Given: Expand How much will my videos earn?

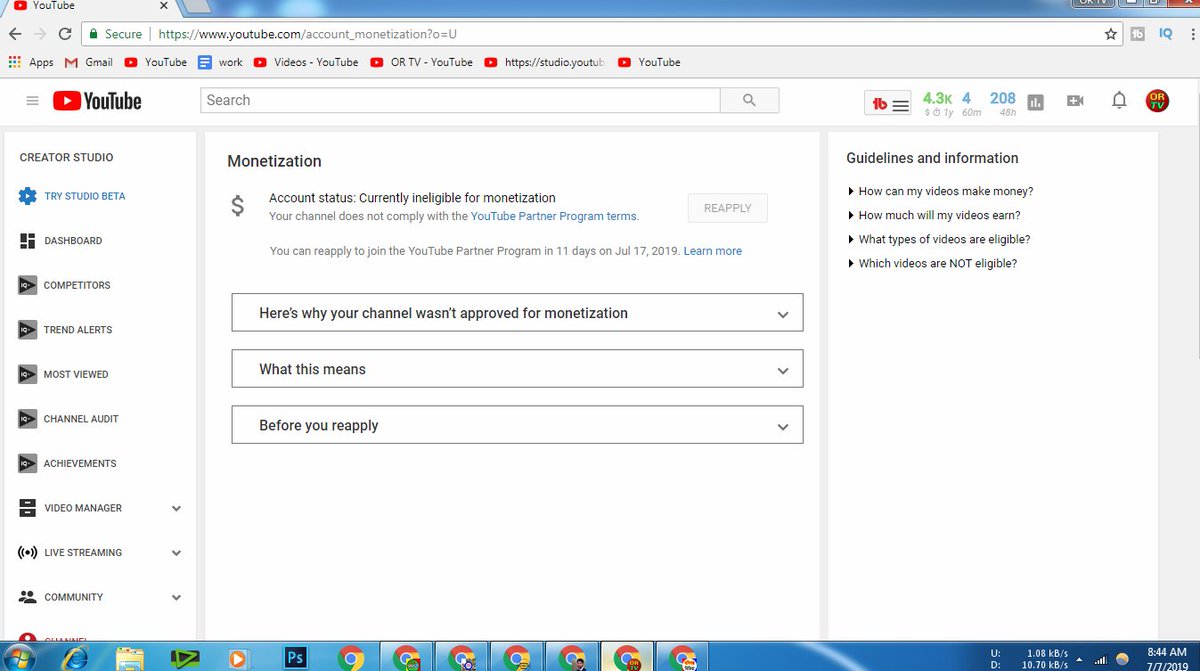Looking at the screenshot, I should point(934,215).
